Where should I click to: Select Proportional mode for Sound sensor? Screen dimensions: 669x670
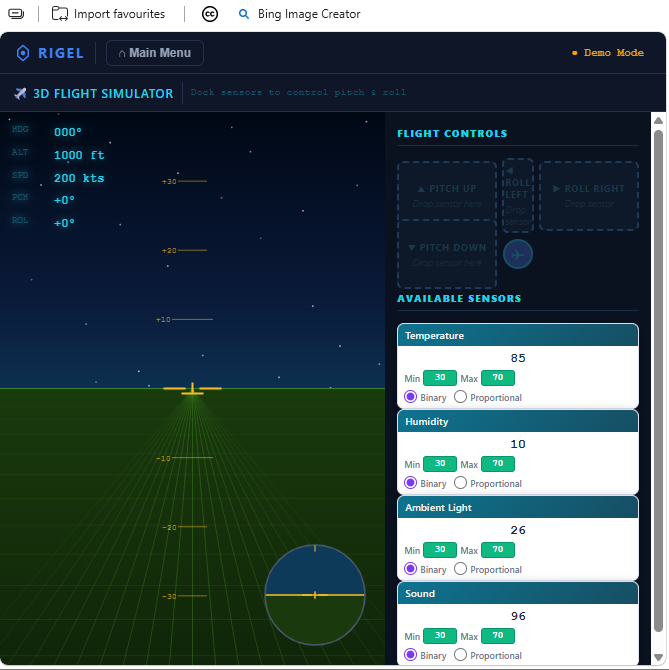(x=460, y=655)
